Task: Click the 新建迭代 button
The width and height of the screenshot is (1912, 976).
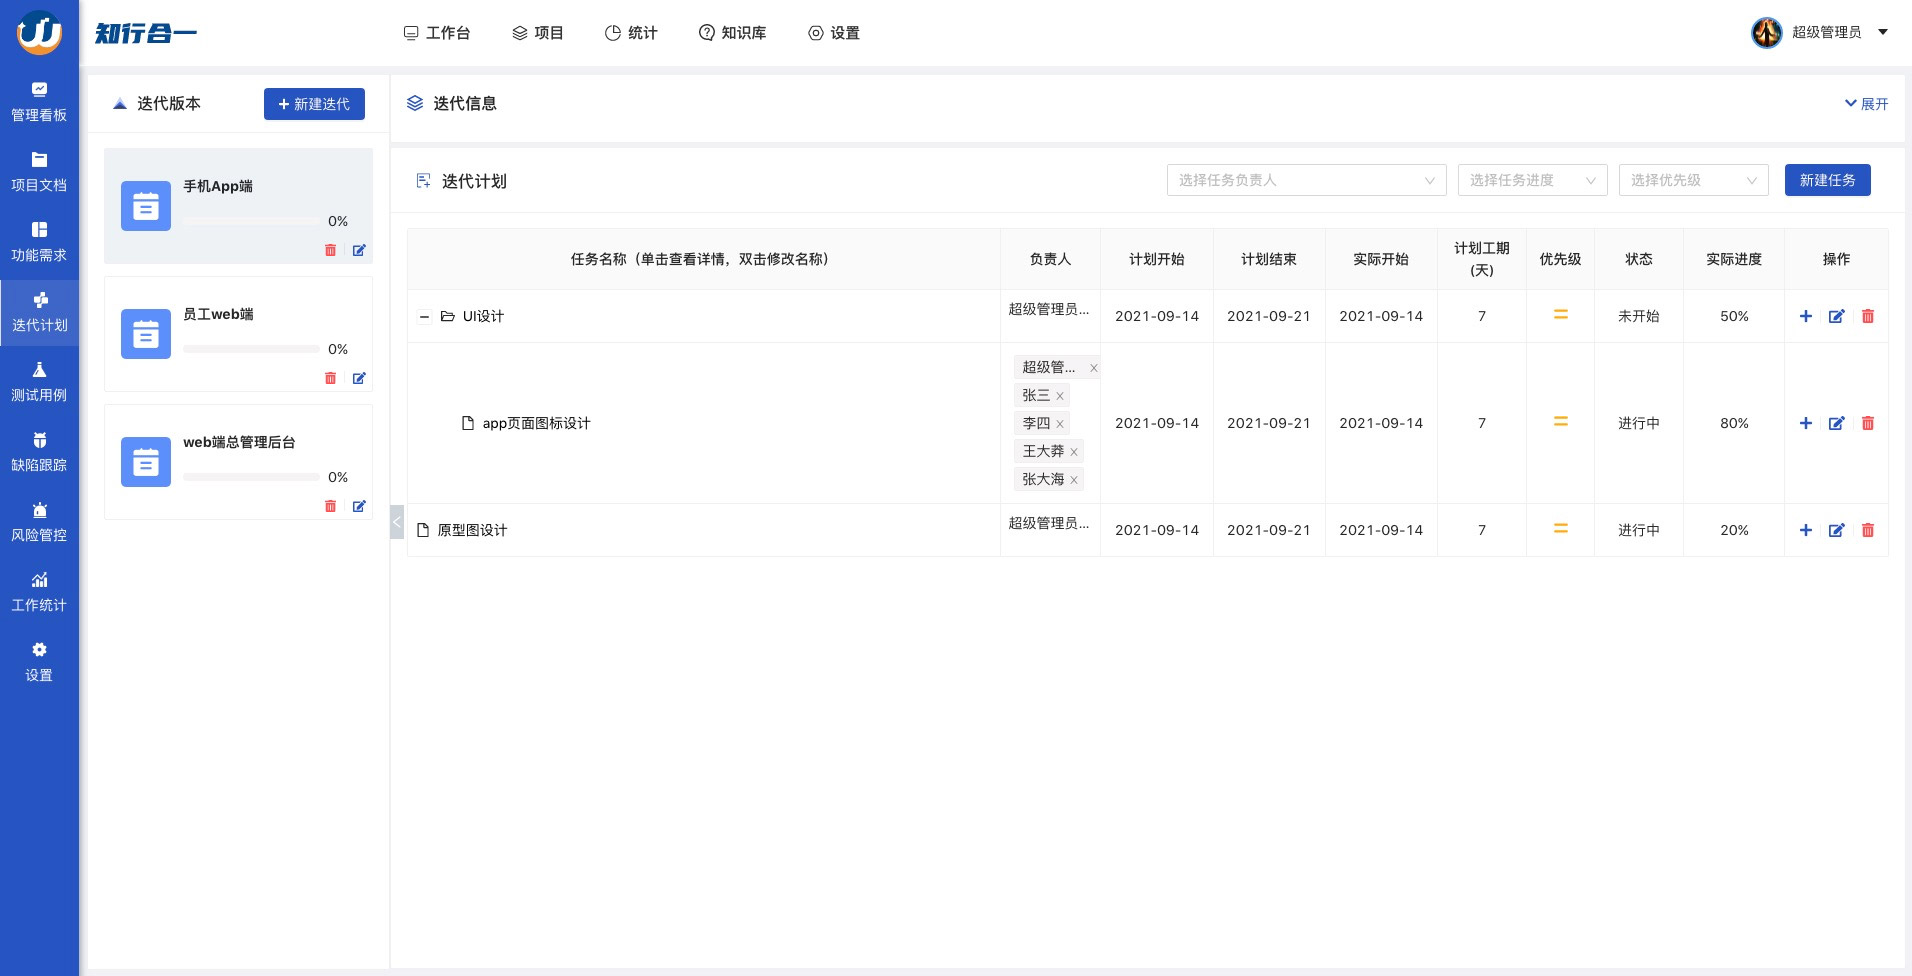Action: coord(314,104)
